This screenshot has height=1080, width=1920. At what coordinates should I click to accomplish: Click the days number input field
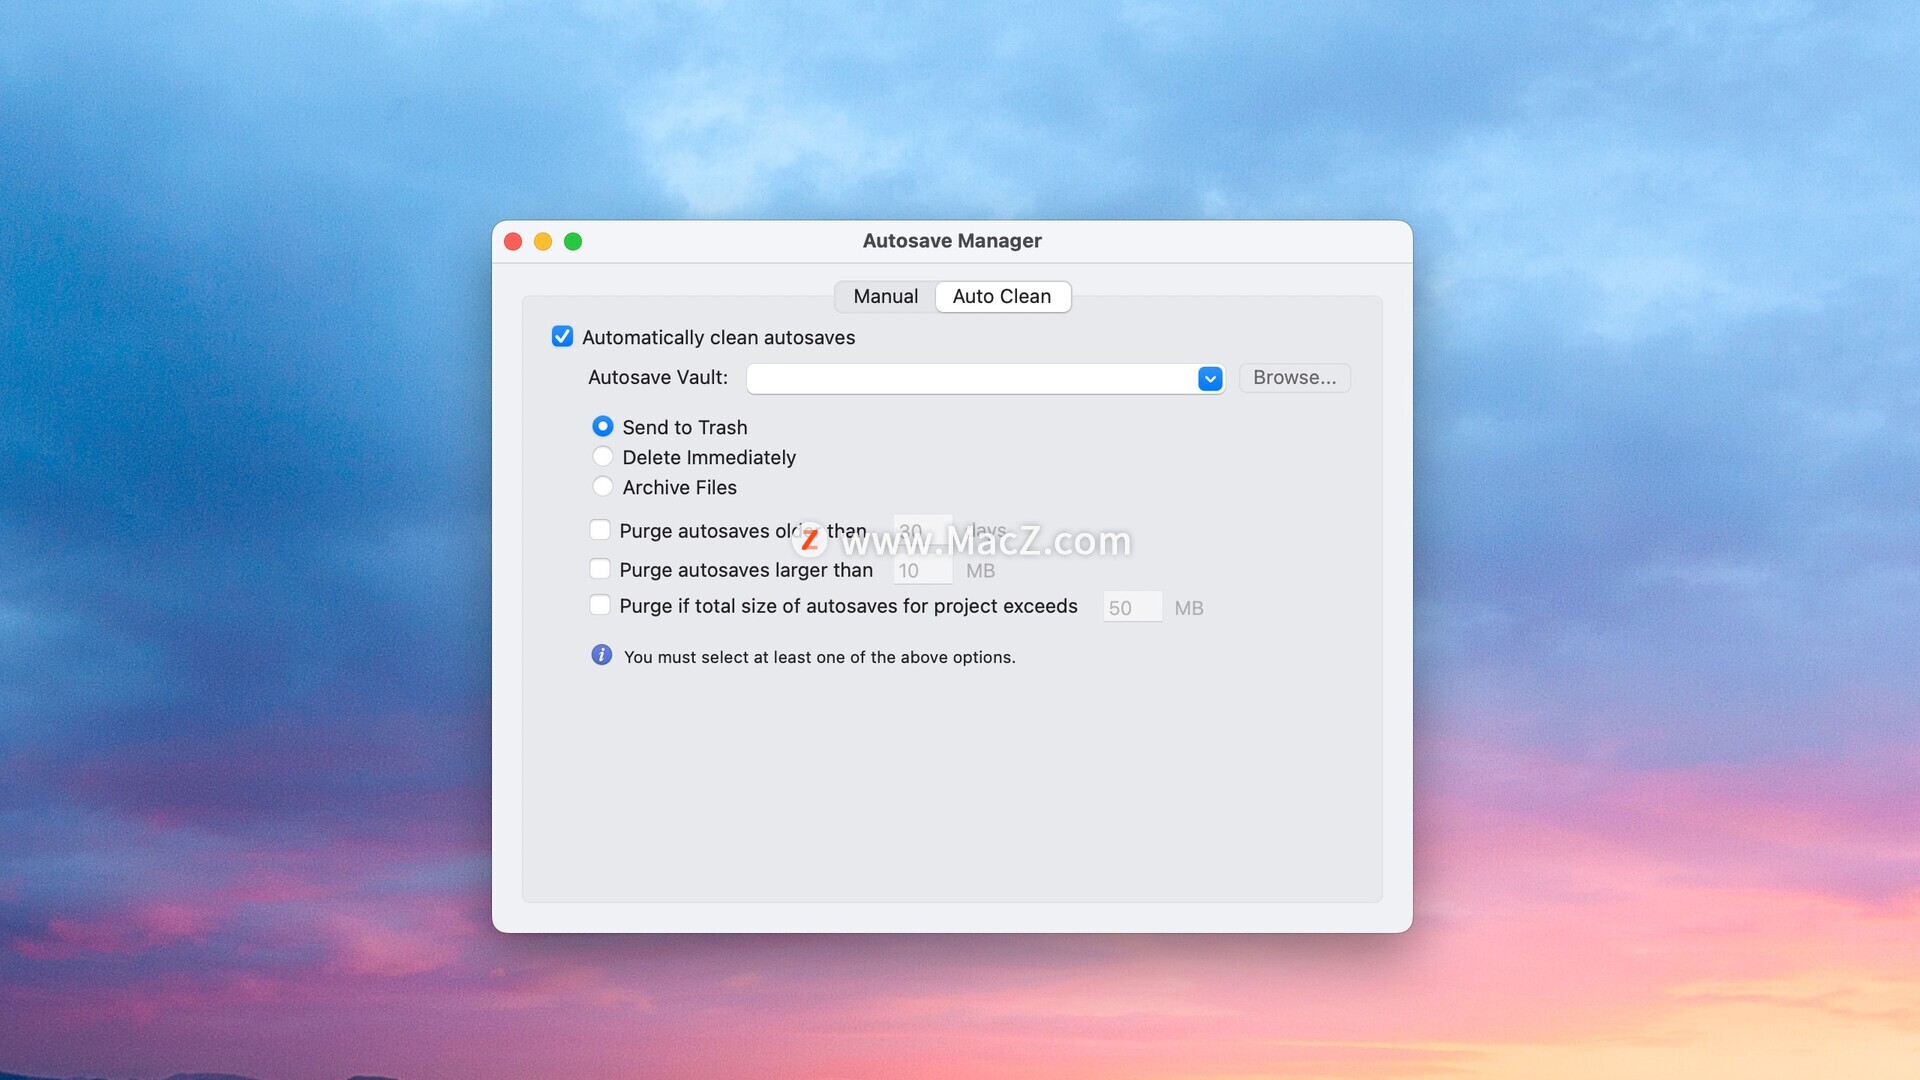pos(922,530)
